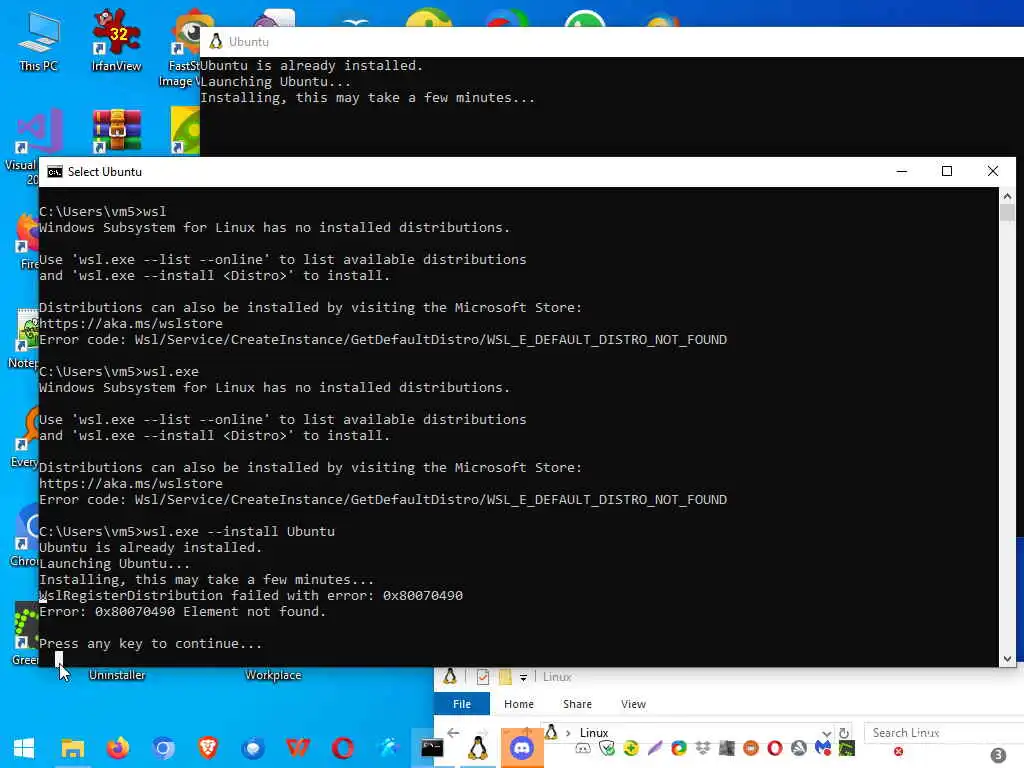Open the Windows Start menu
This screenshot has width=1024, height=768.
point(24,748)
